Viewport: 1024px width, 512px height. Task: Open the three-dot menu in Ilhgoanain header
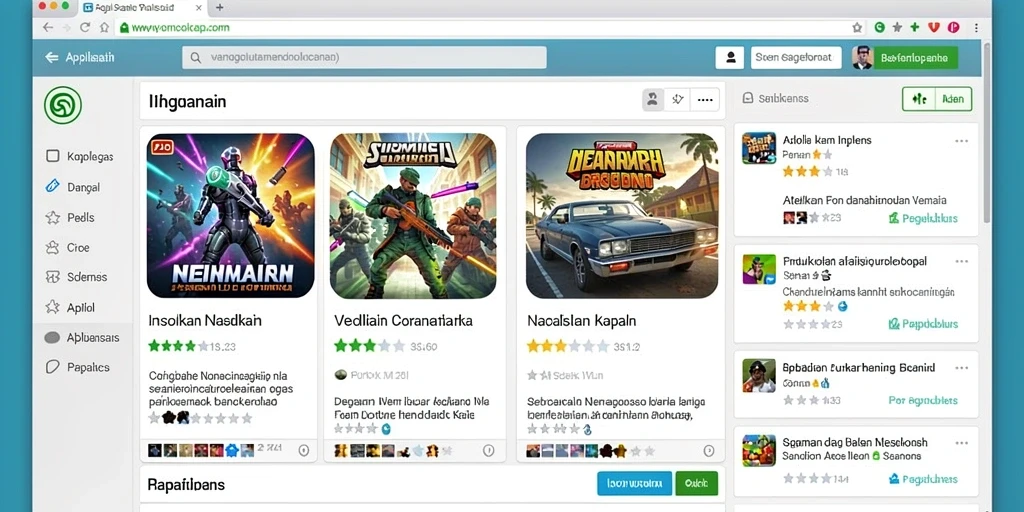click(x=705, y=99)
